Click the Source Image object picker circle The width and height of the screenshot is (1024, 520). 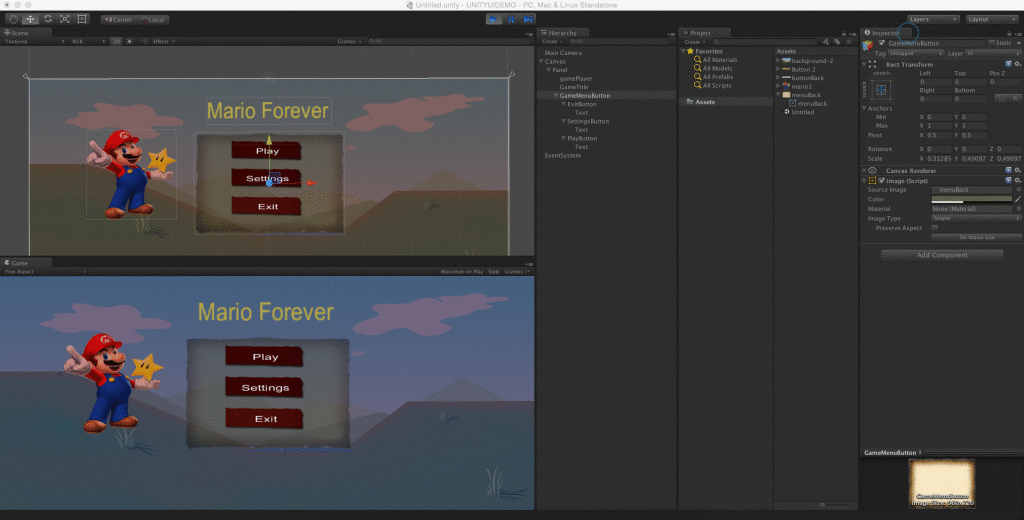tap(1018, 189)
